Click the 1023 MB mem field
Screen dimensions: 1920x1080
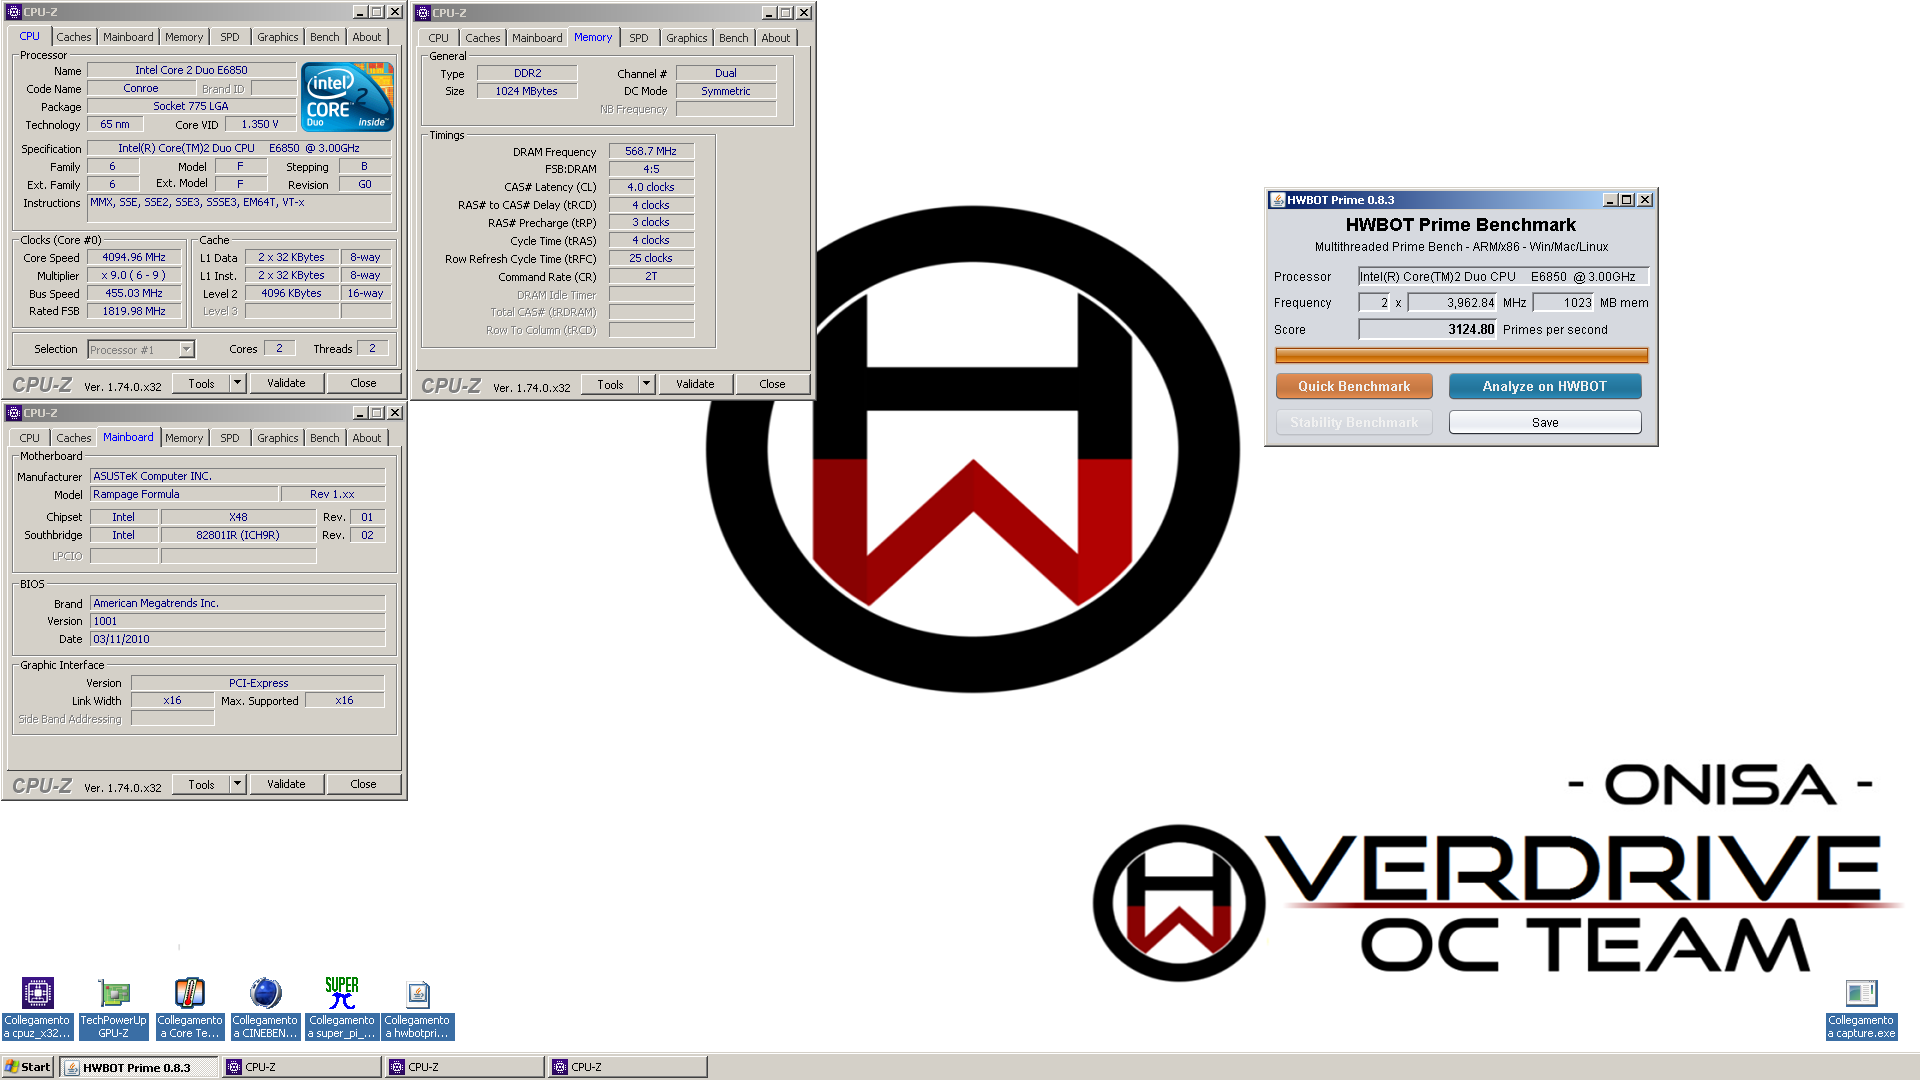tap(1563, 303)
